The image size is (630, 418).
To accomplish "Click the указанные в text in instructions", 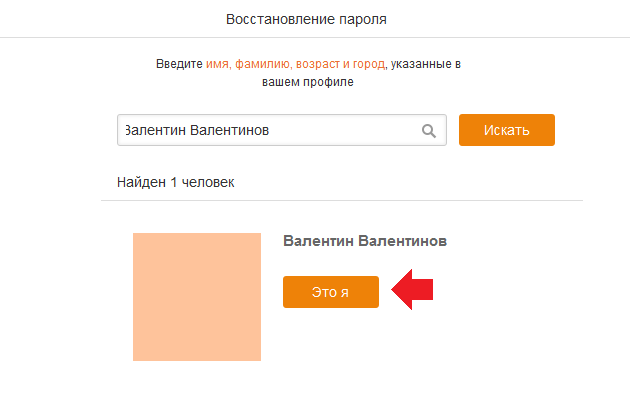I will pos(425,64).
